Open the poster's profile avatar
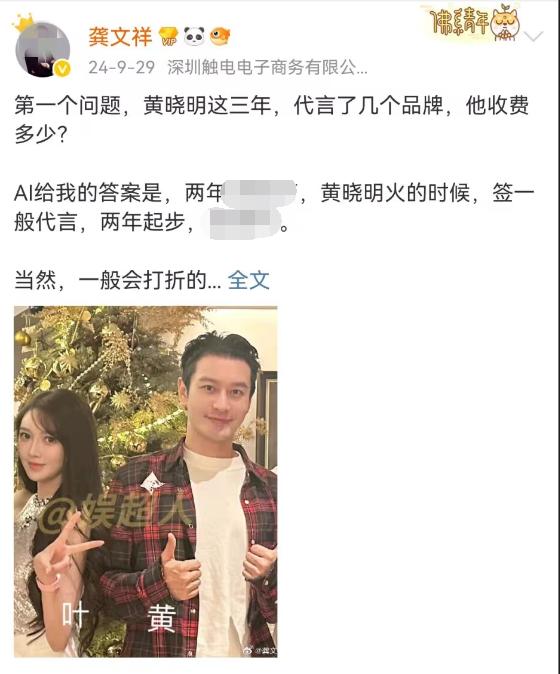Image resolution: width=560 pixels, height=674 pixels. coord(43,49)
